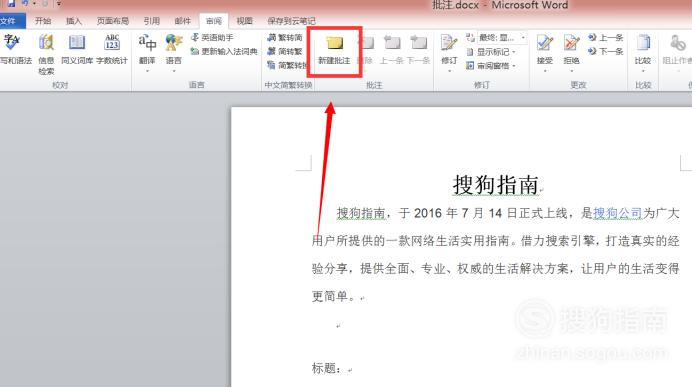The height and width of the screenshot is (387, 692).
Task: Open the 页面布局 ribbon tab
Action: [113, 21]
